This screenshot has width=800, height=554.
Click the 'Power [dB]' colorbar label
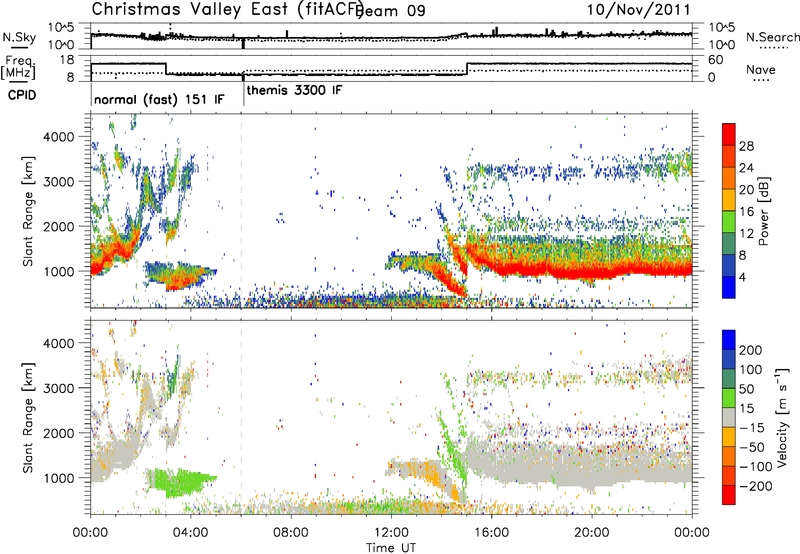[763, 211]
